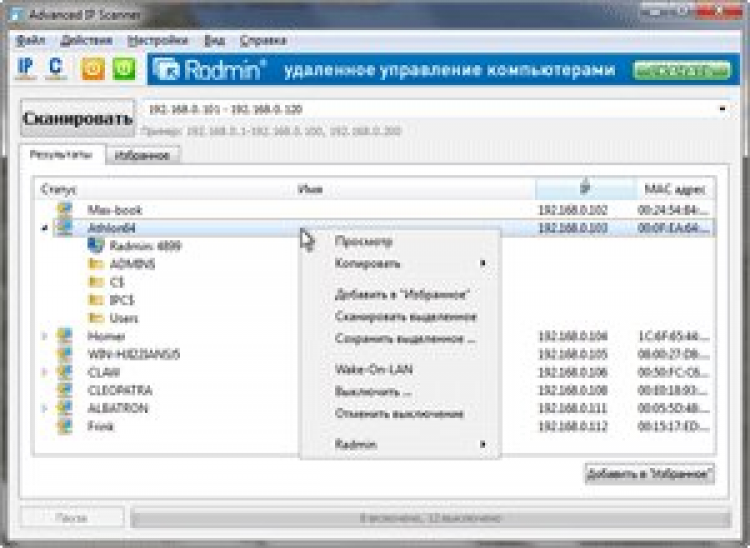This screenshot has height=548, width=750.
Task: Click the CLEOPATRA computer icon
Action: pos(65,390)
